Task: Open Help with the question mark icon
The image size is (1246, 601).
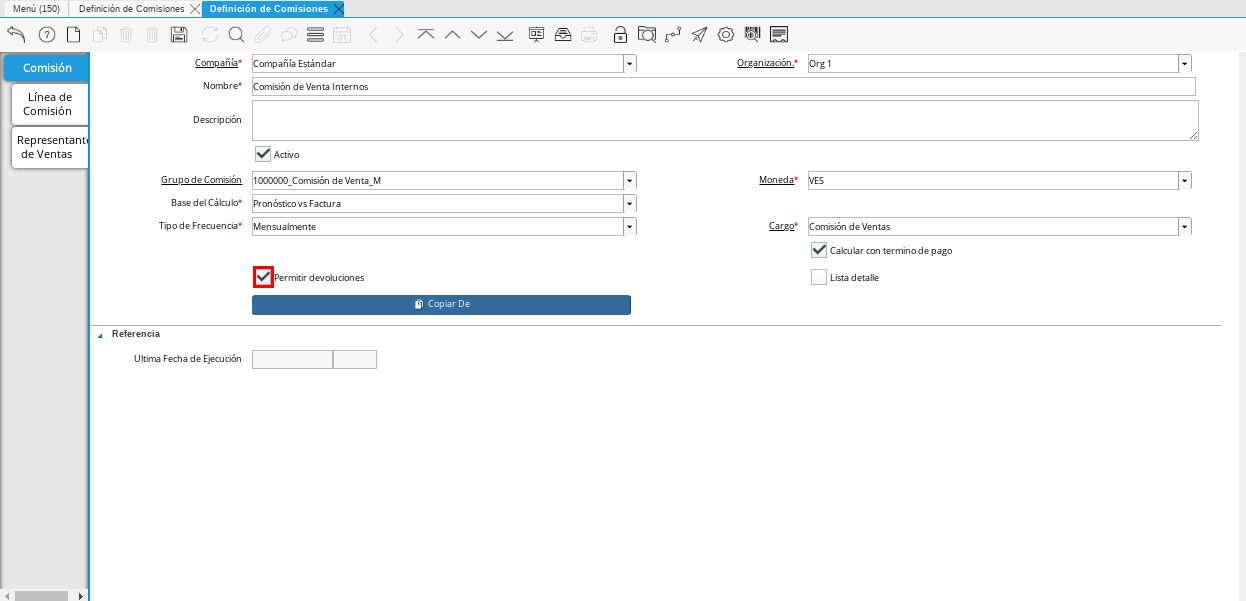Action: click(x=45, y=34)
